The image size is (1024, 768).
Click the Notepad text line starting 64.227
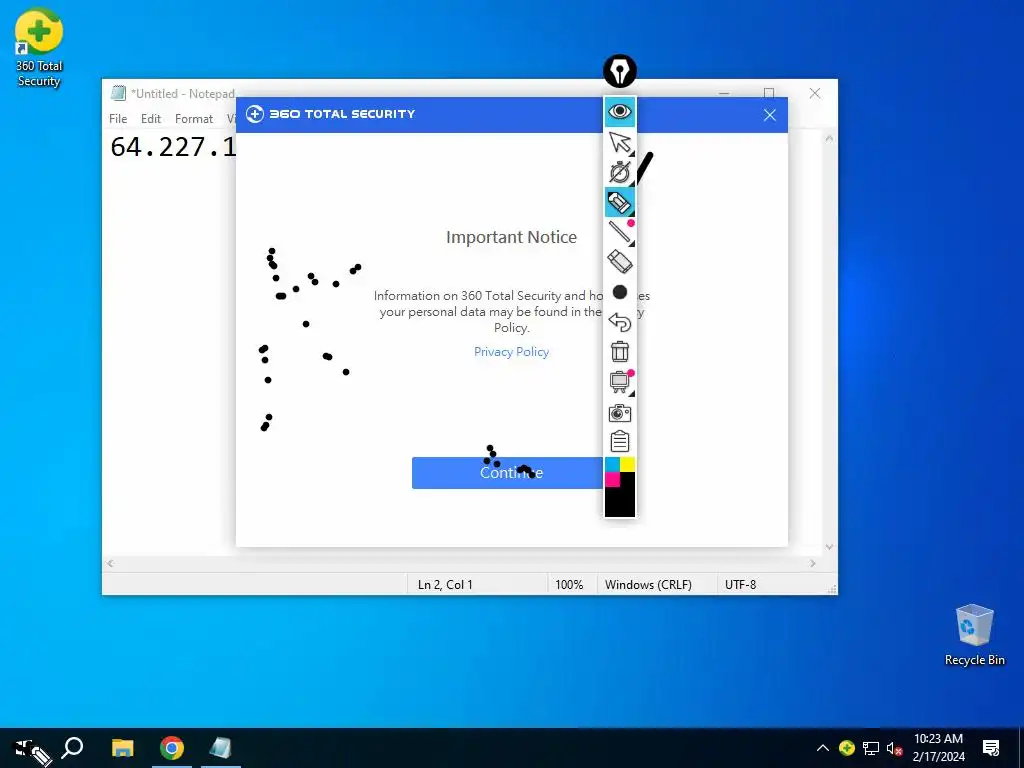click(x=173, y=147)
